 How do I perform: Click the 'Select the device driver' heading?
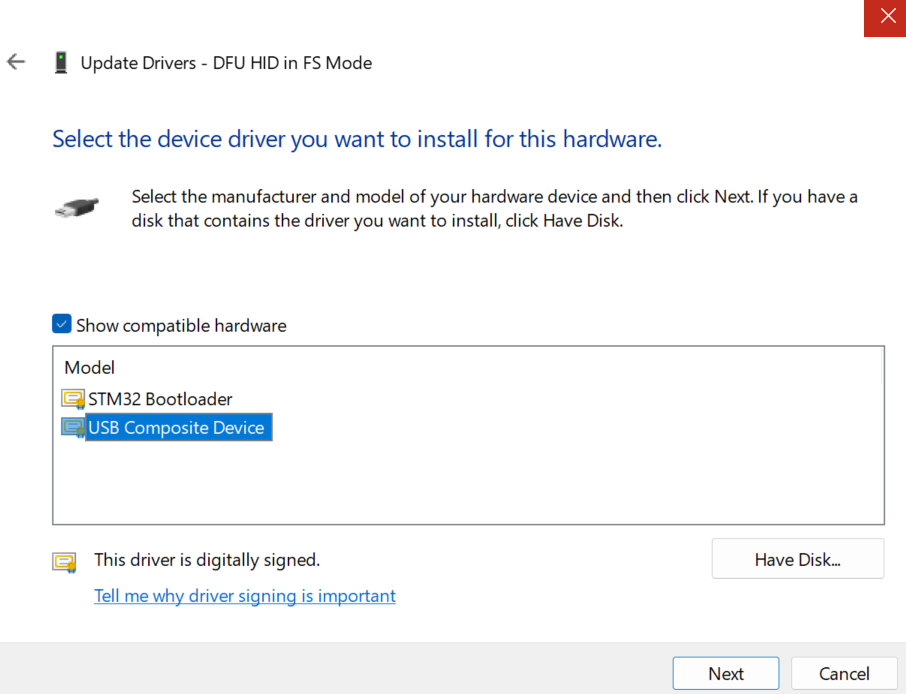coord(357,139)
